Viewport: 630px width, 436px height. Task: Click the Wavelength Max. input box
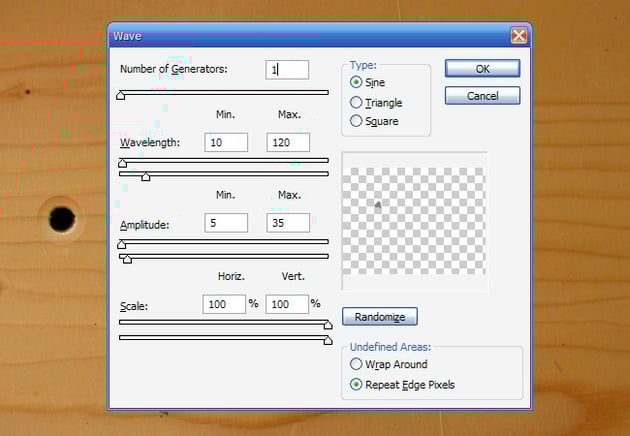click(x=287, y=143)
